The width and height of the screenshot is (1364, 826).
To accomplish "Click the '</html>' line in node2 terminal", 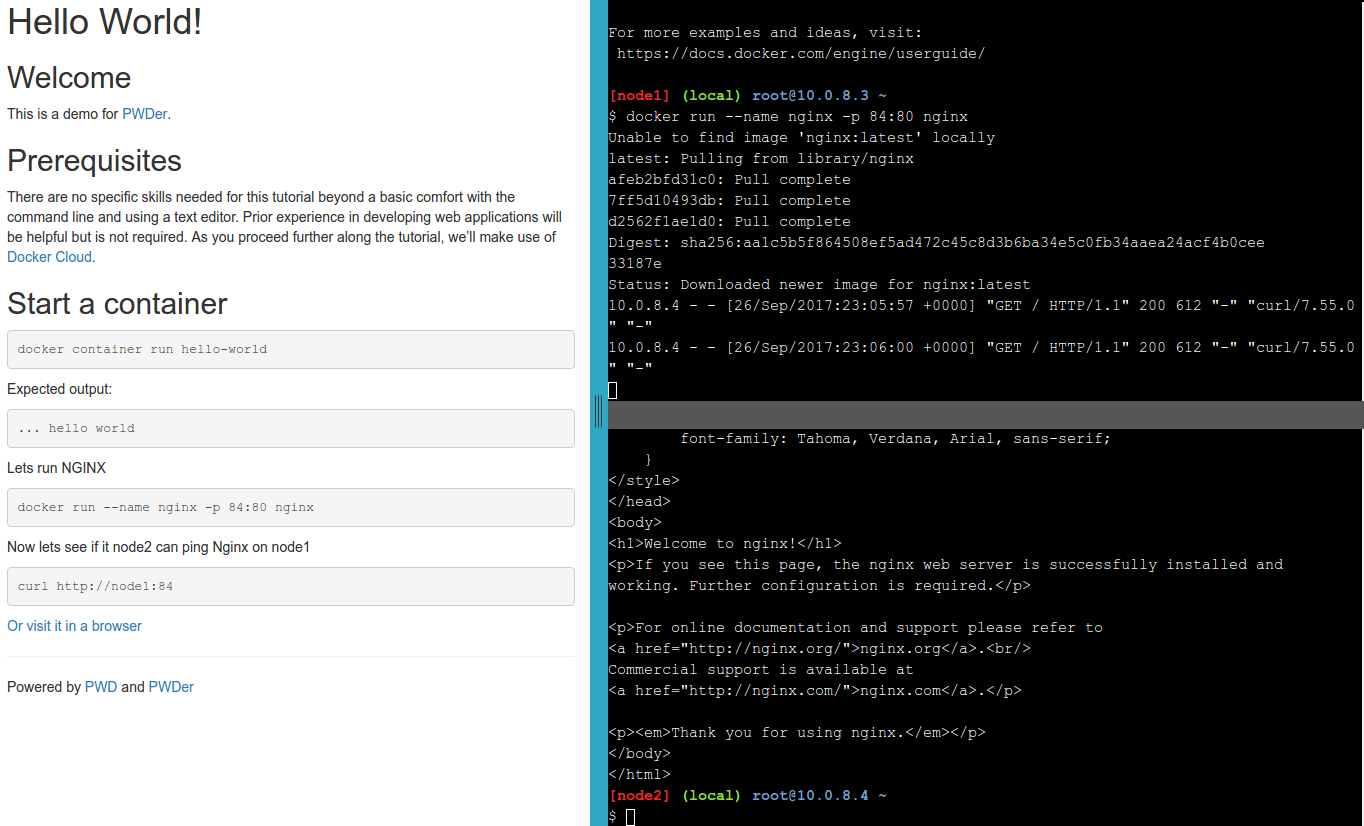I will coord(639,775).
